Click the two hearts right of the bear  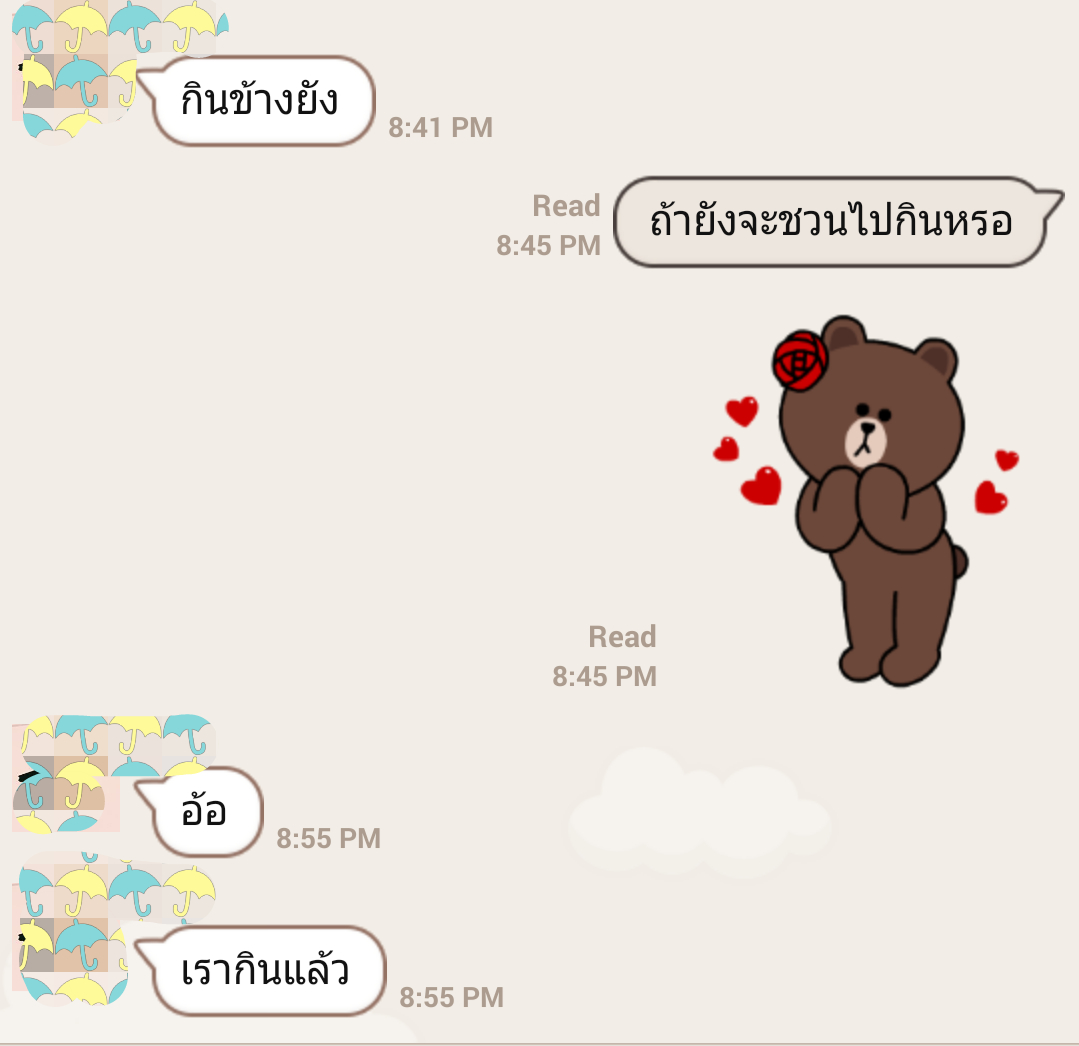click(996, 481)
